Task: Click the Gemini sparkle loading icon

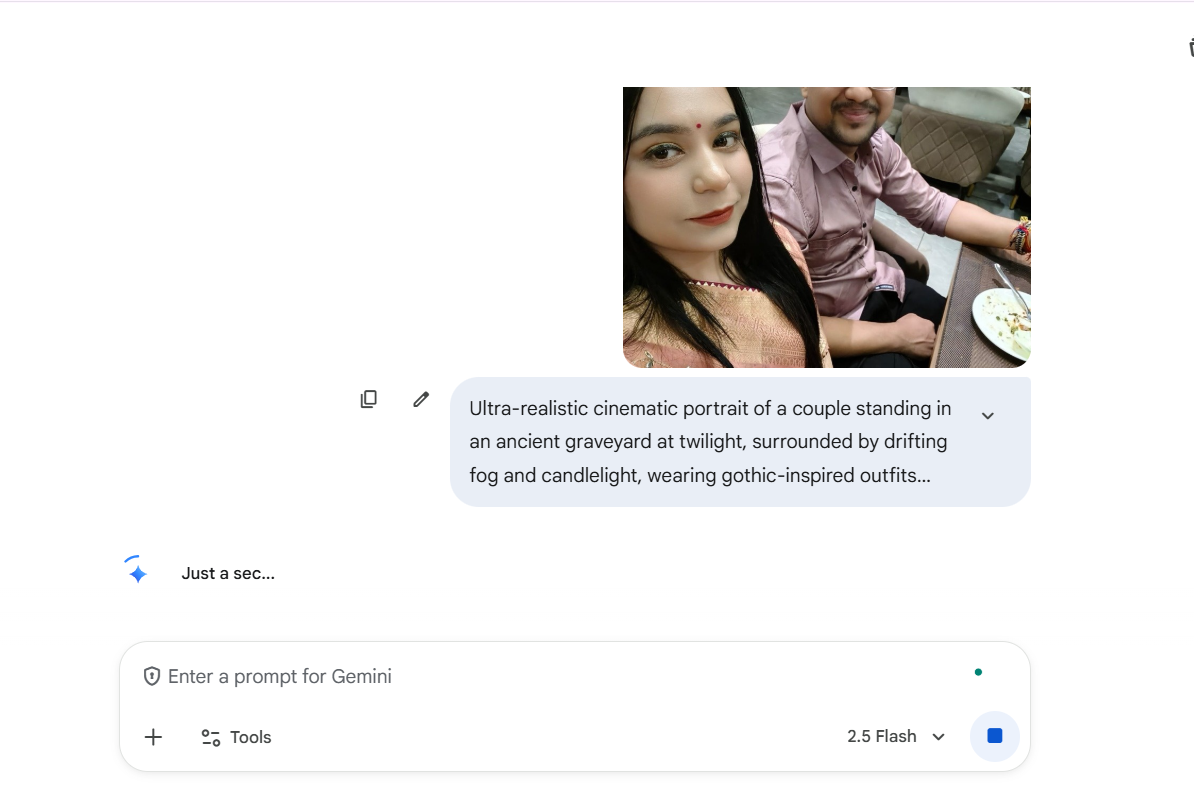Action: 137,572
